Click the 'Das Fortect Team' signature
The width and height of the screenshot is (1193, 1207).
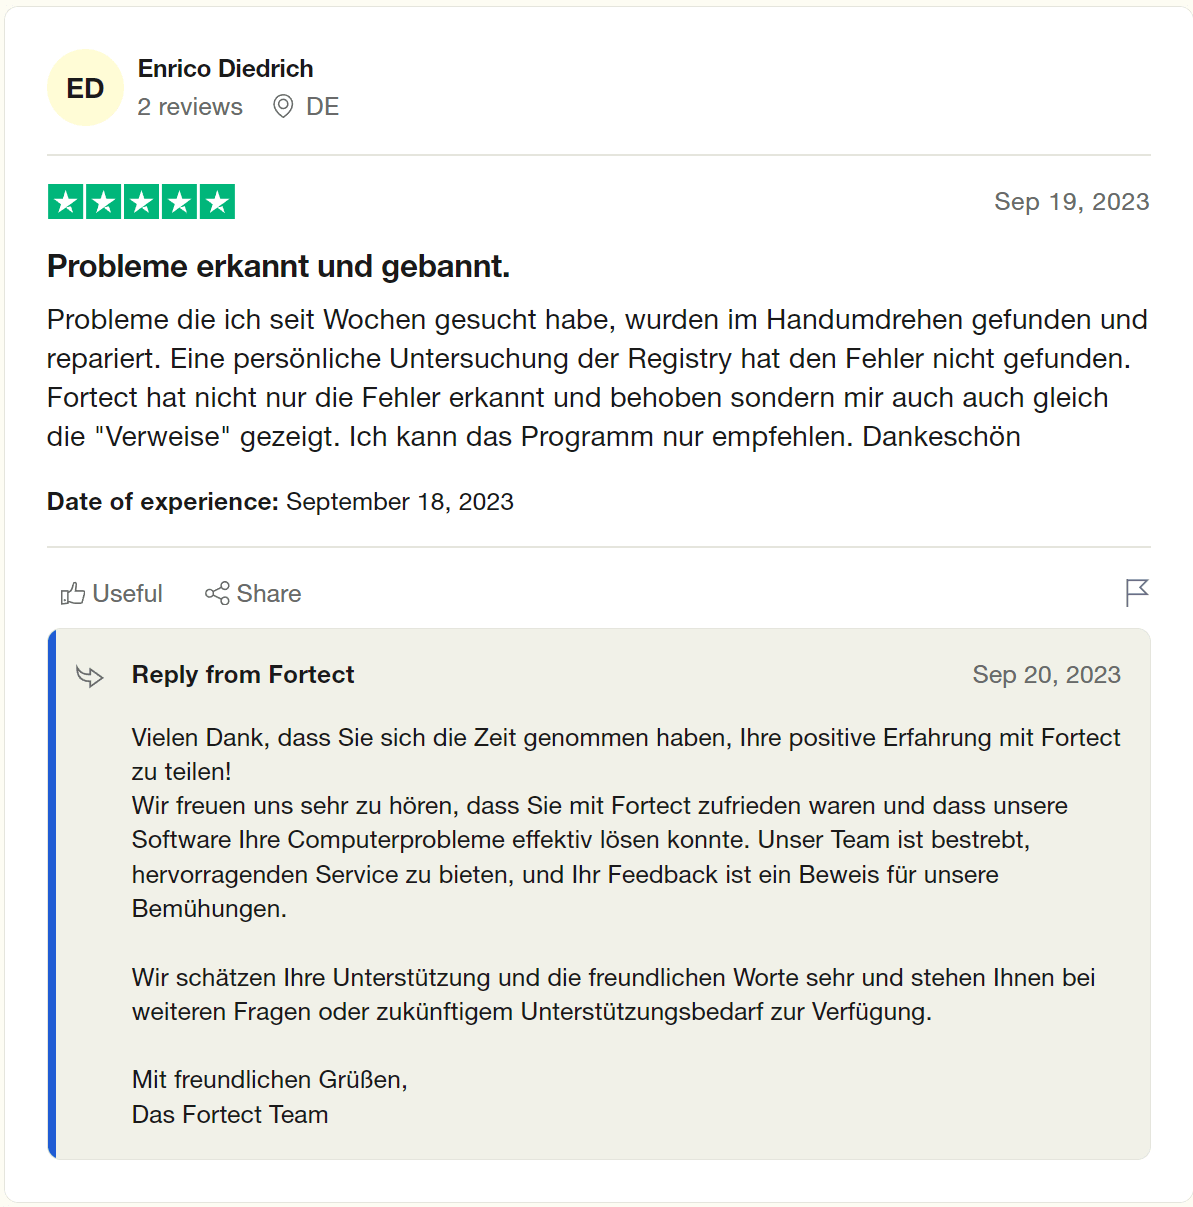pos(230,1114)
